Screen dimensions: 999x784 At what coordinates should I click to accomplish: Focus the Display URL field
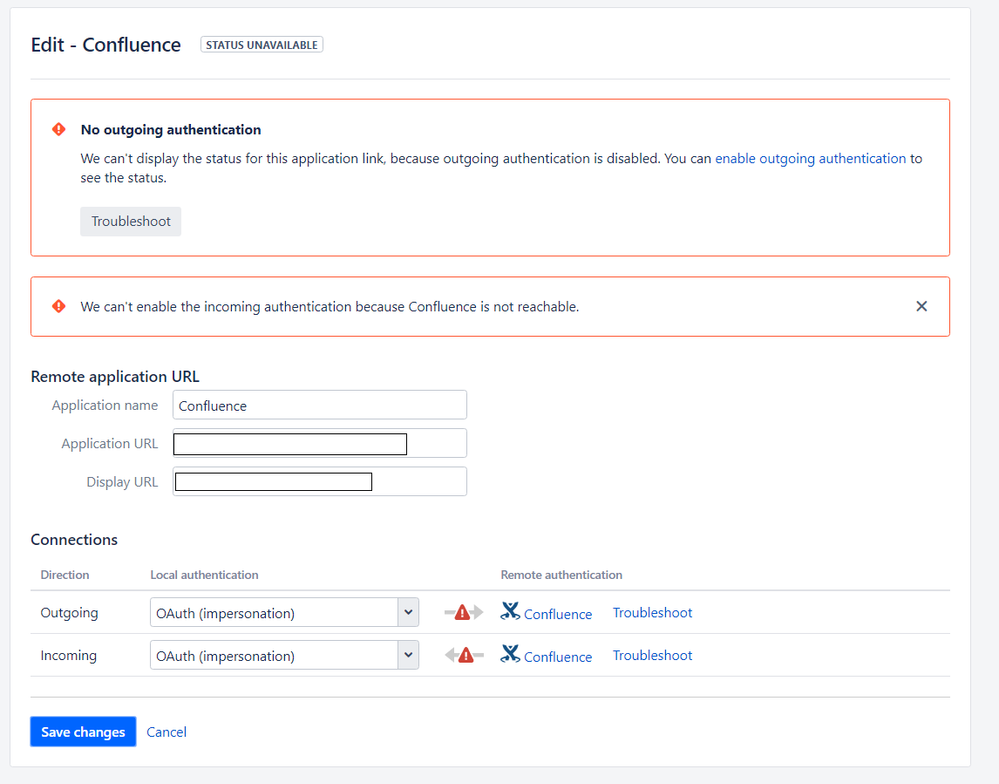click(320, 481)
